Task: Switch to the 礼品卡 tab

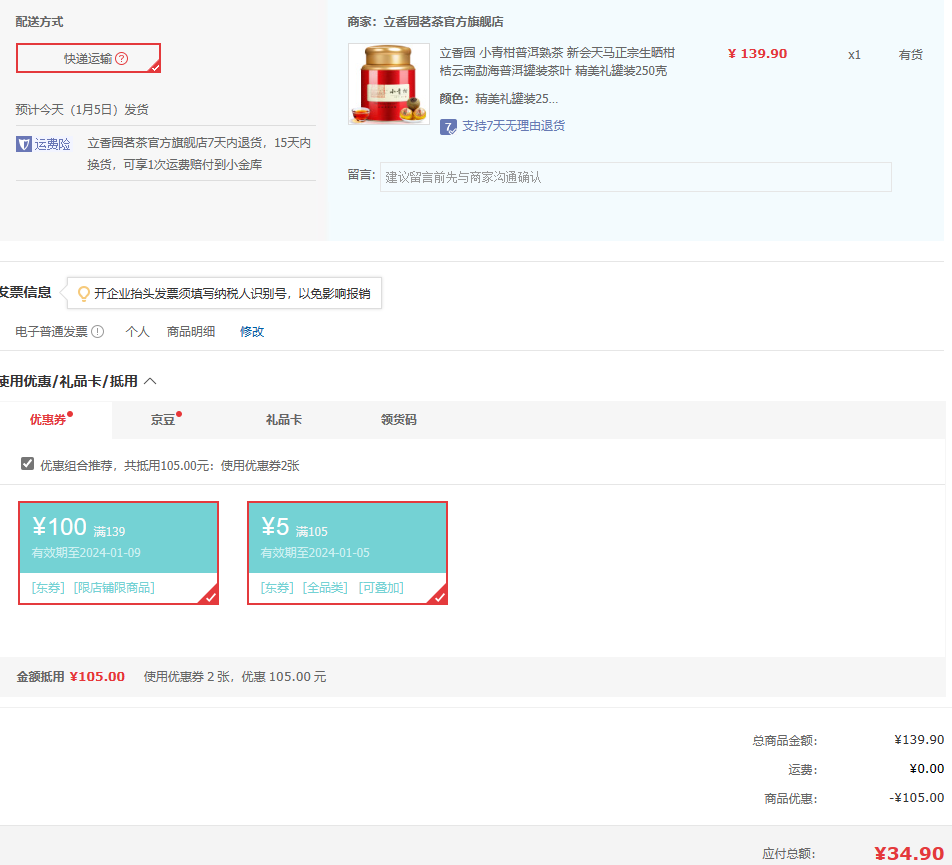Action: [284, 419]
